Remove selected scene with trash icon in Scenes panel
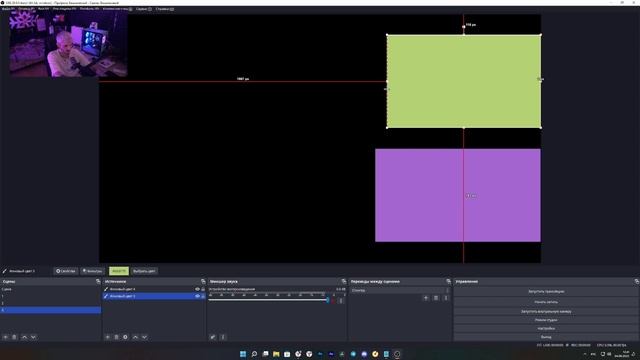 [14, 337]
